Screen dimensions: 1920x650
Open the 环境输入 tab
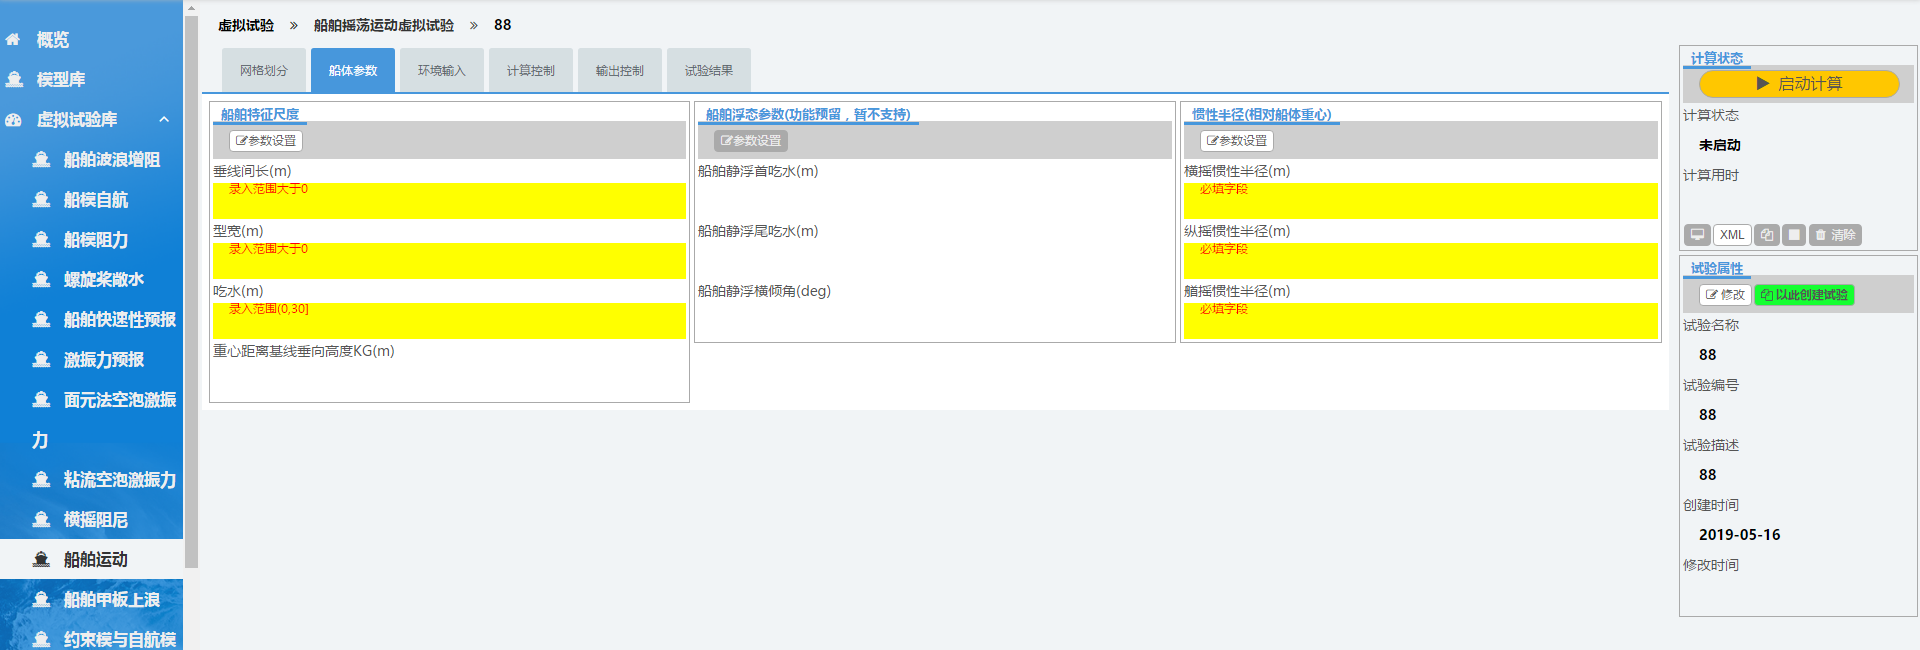click(442, 71)
